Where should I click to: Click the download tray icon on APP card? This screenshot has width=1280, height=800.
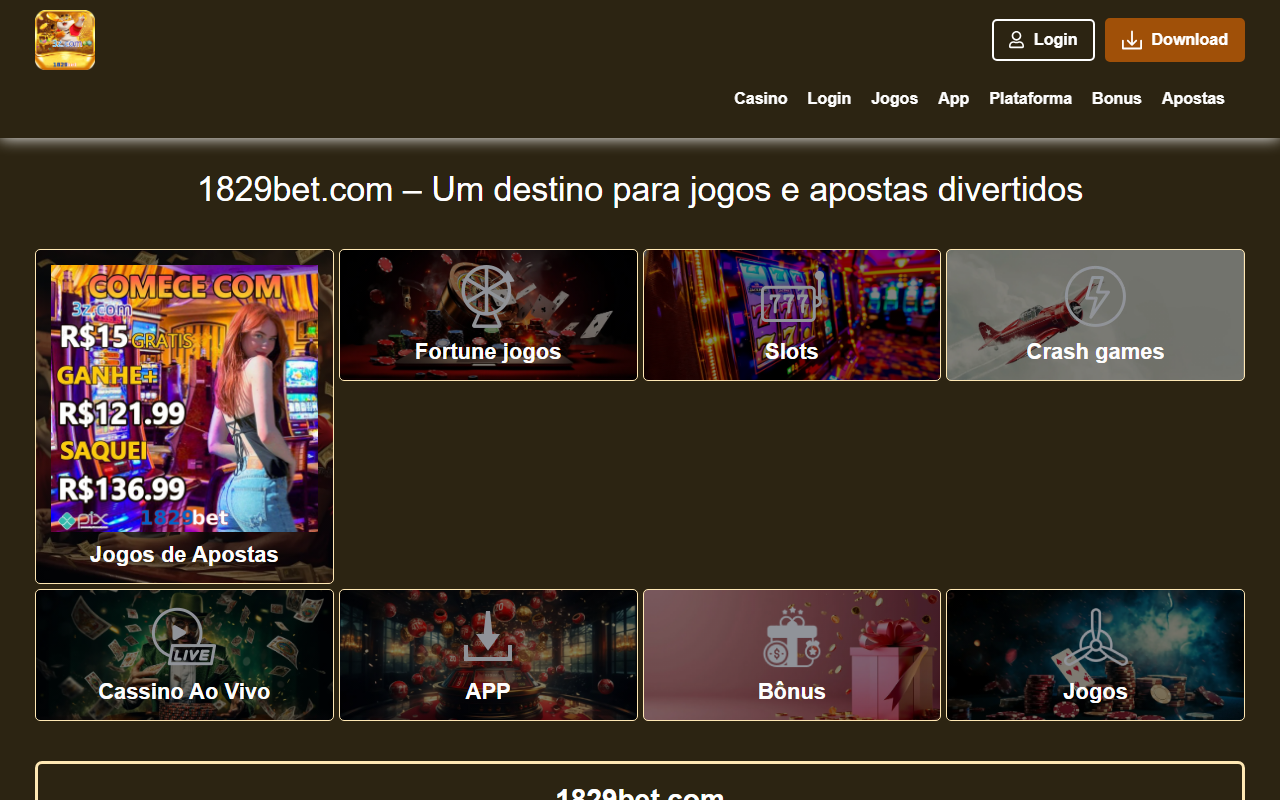pos(488,637)
